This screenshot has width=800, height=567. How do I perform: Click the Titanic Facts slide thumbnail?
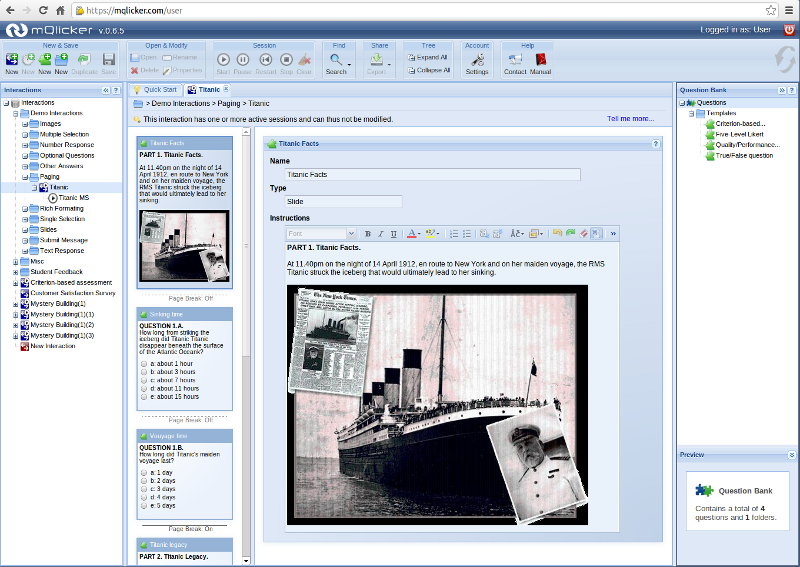(x=185, y=212)
